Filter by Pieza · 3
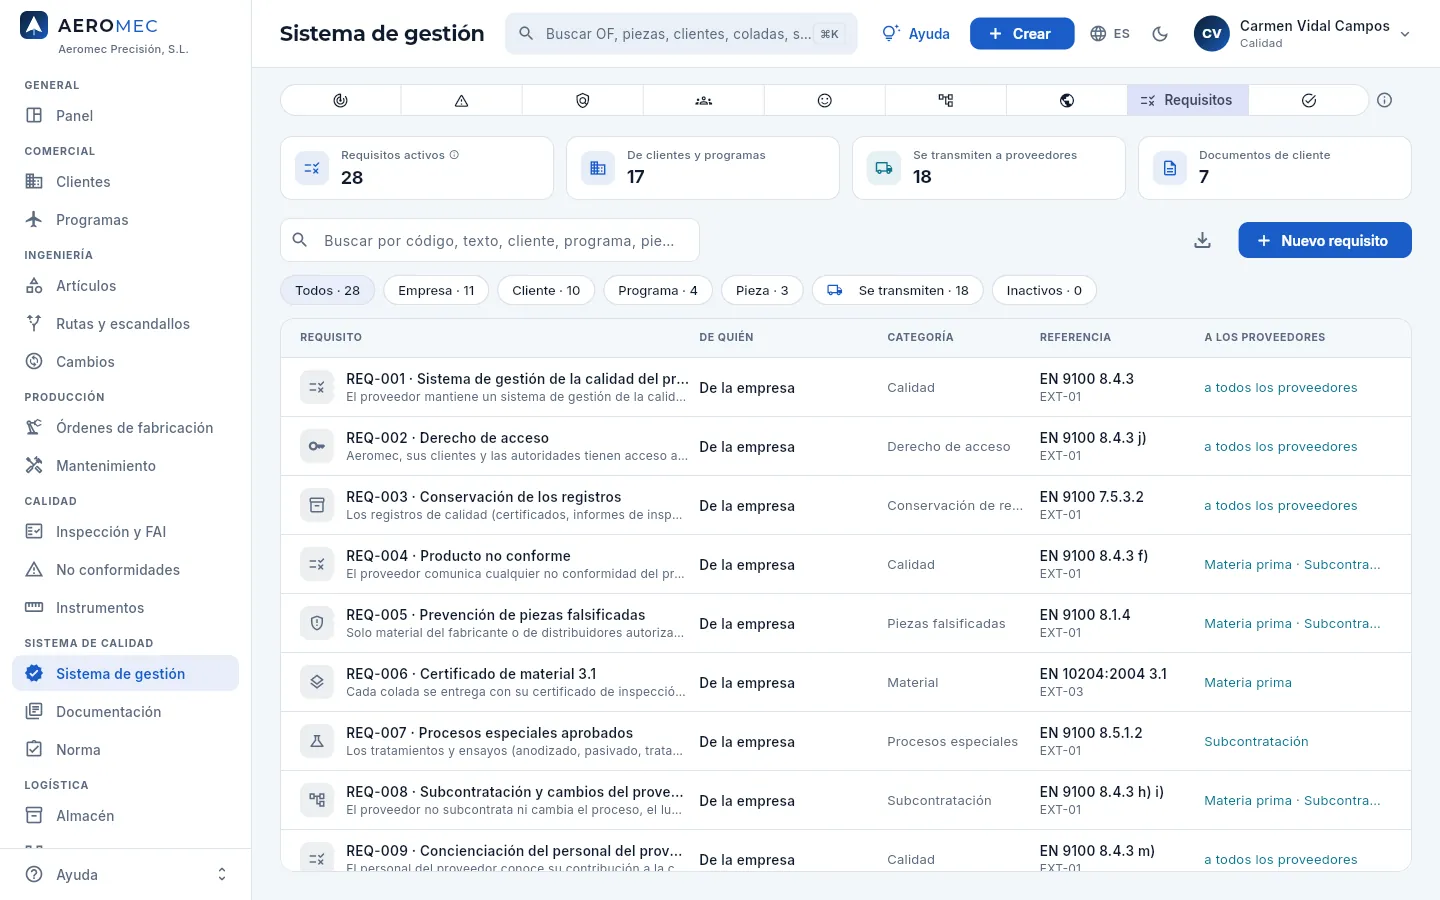Image resolution: width=1440 pixels, height=900 pixels. point(762,291)
